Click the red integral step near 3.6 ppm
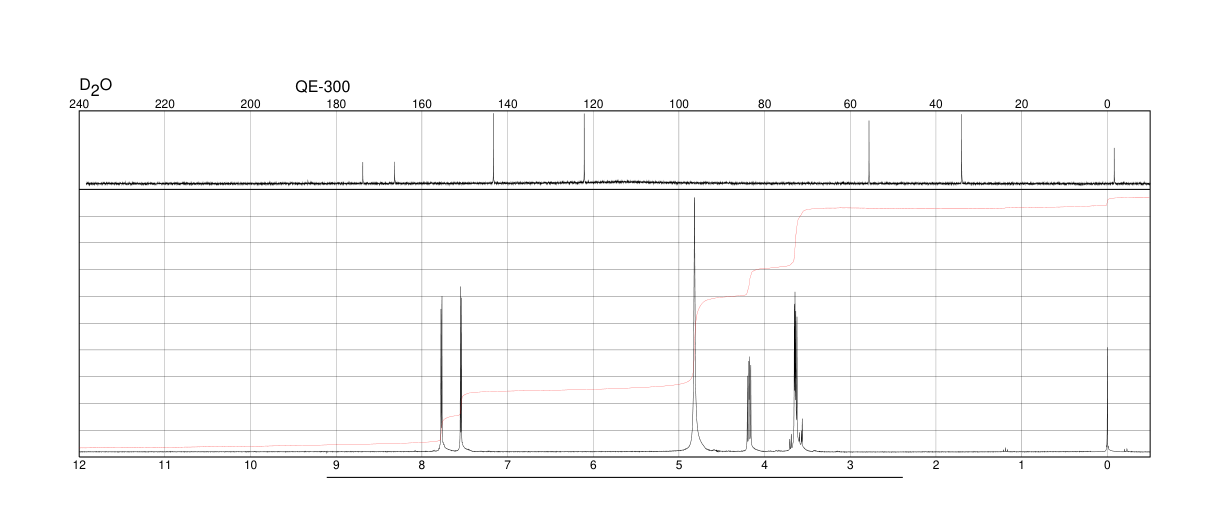The width and height of the screenshot is (1224, 528). click(x=796, y=238)
